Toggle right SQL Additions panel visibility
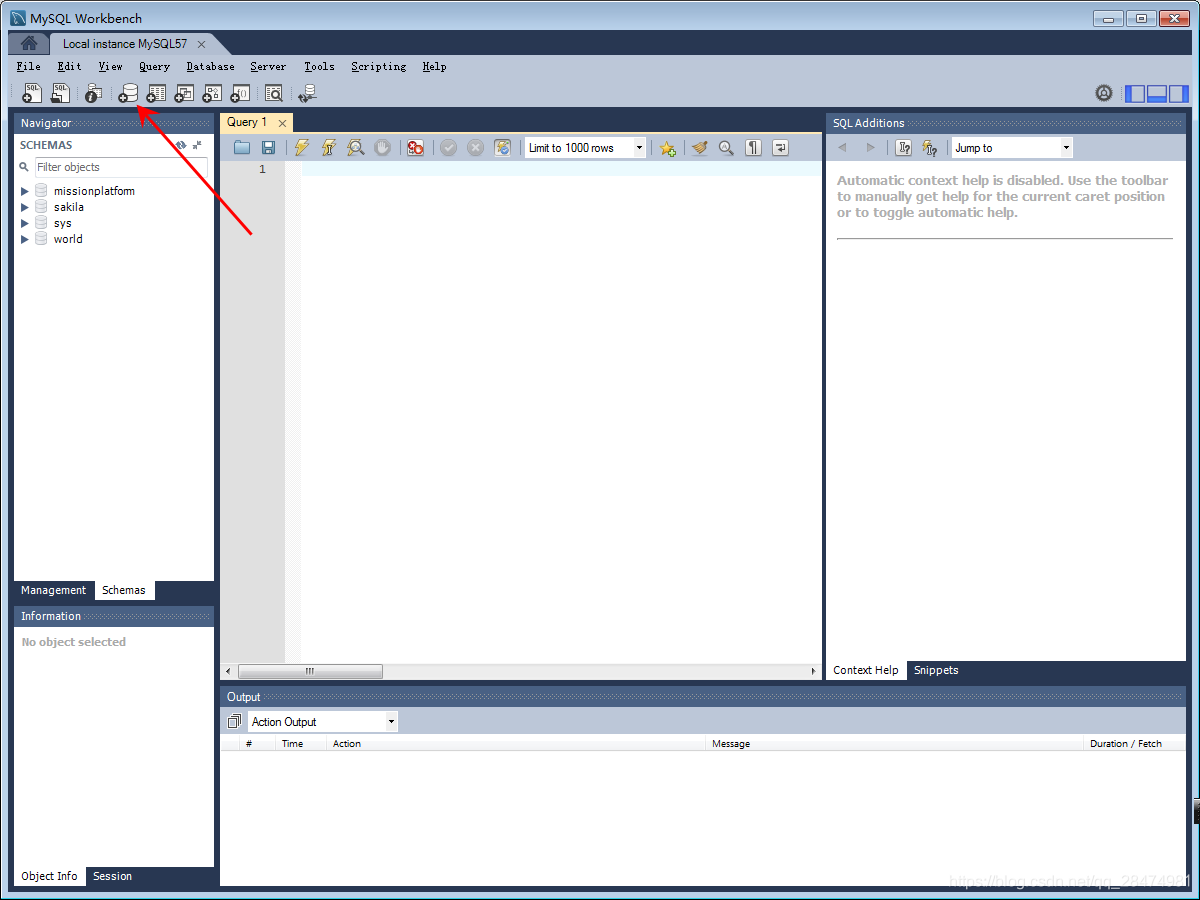This screenshot has height=900, width=1200. point(1179,93)
